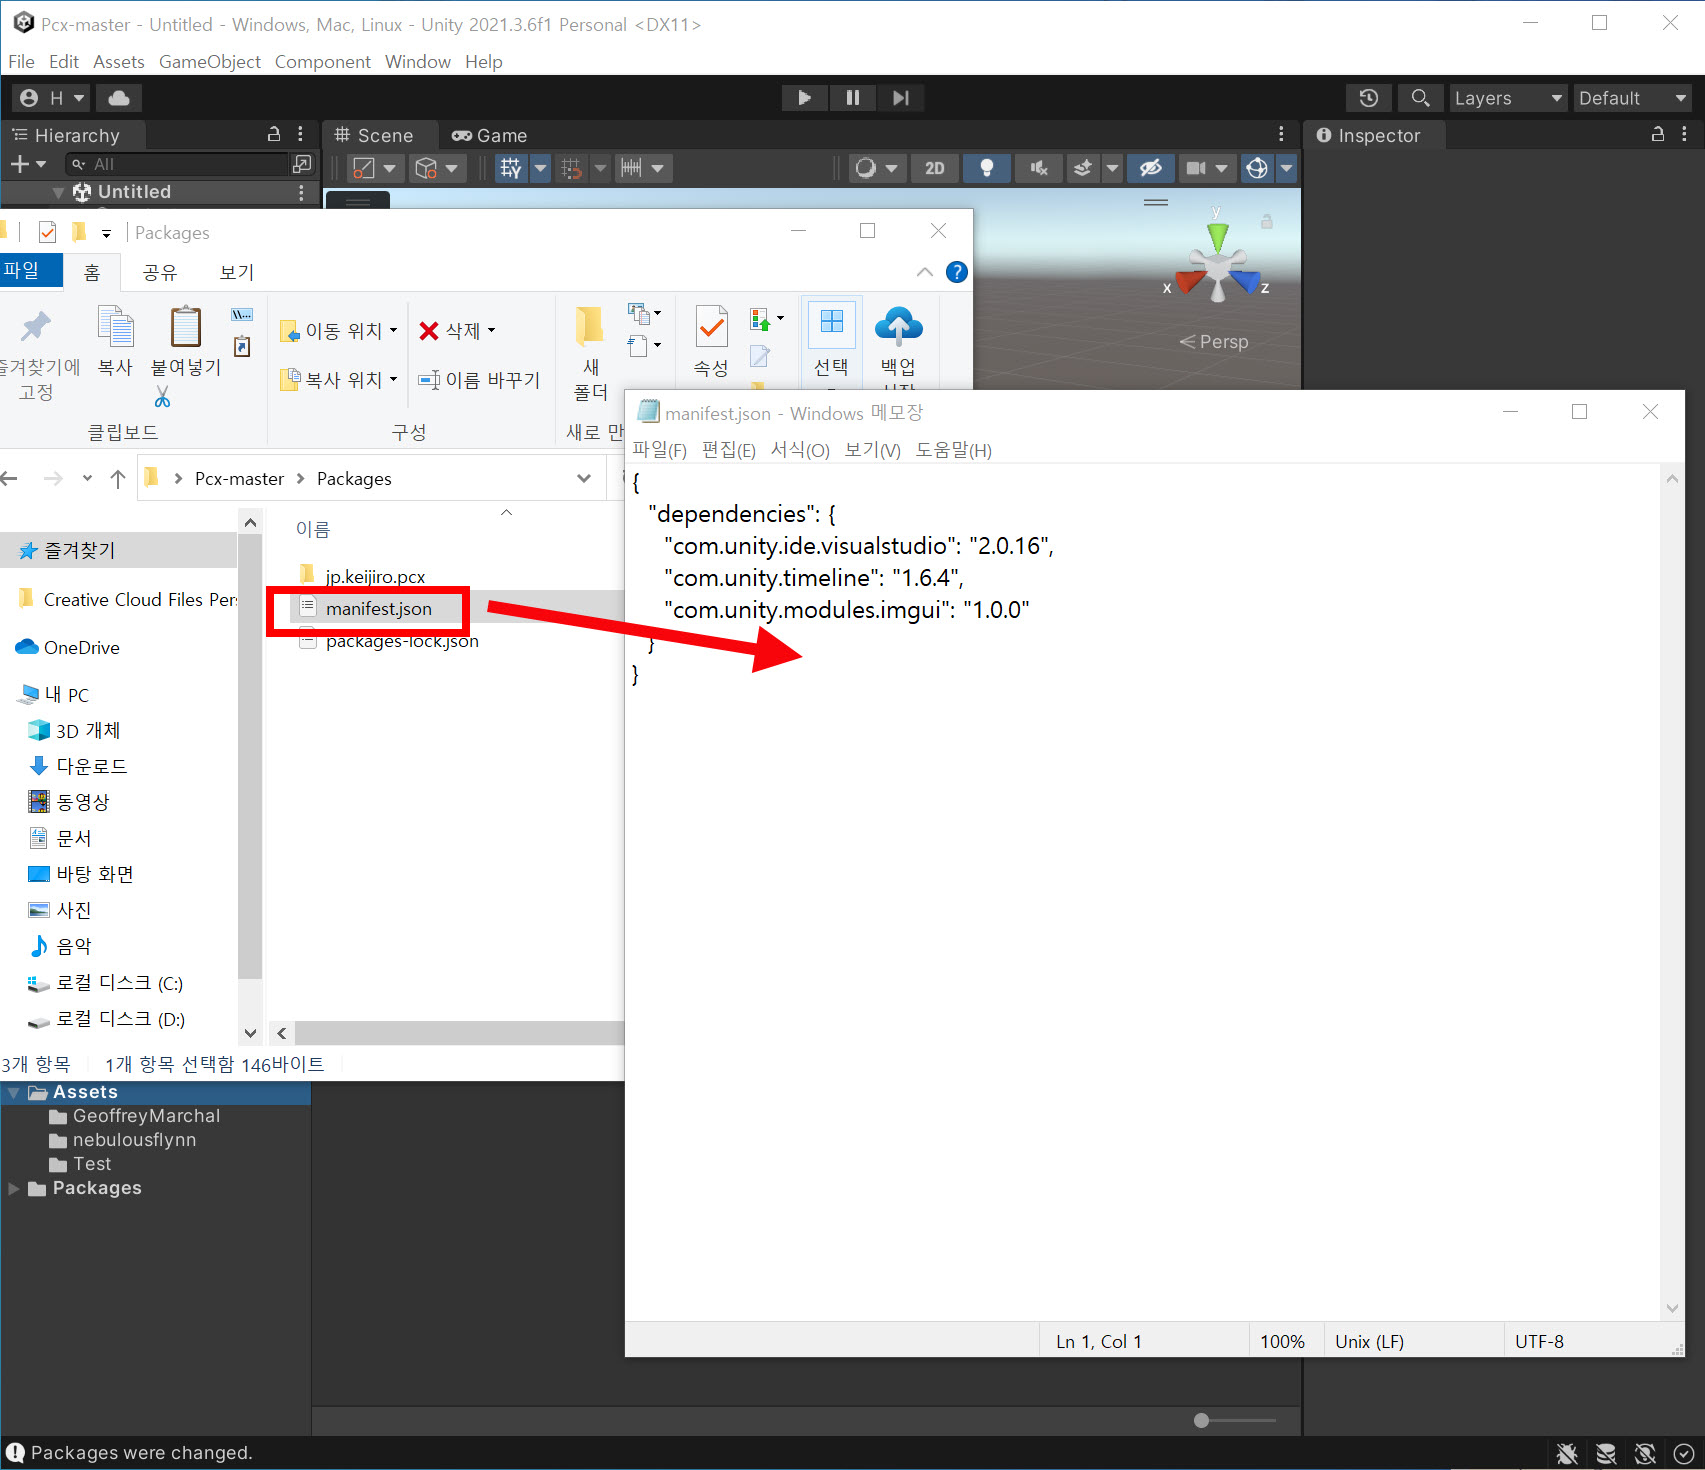Open Unity global search
This screenshot has height=1470, width=1705.
pyautogui.click(x=1420, y=98)
